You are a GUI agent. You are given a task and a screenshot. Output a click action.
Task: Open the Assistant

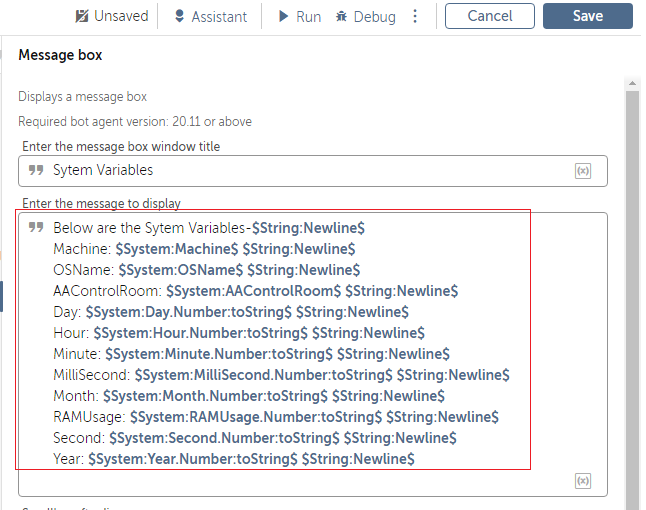[x=211, y=16]
